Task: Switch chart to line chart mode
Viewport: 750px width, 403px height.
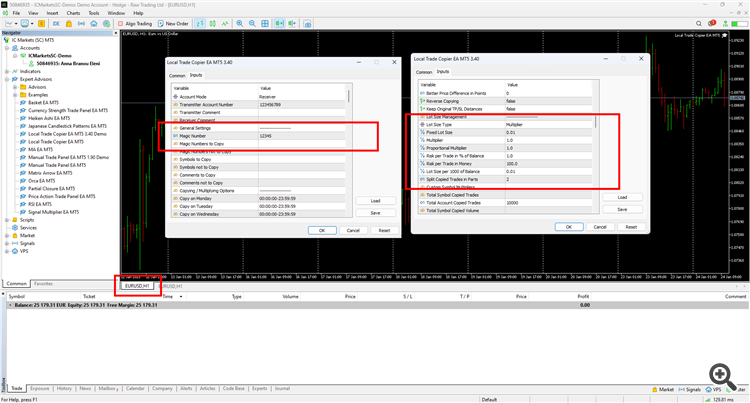Action: [x=225, y=23]
